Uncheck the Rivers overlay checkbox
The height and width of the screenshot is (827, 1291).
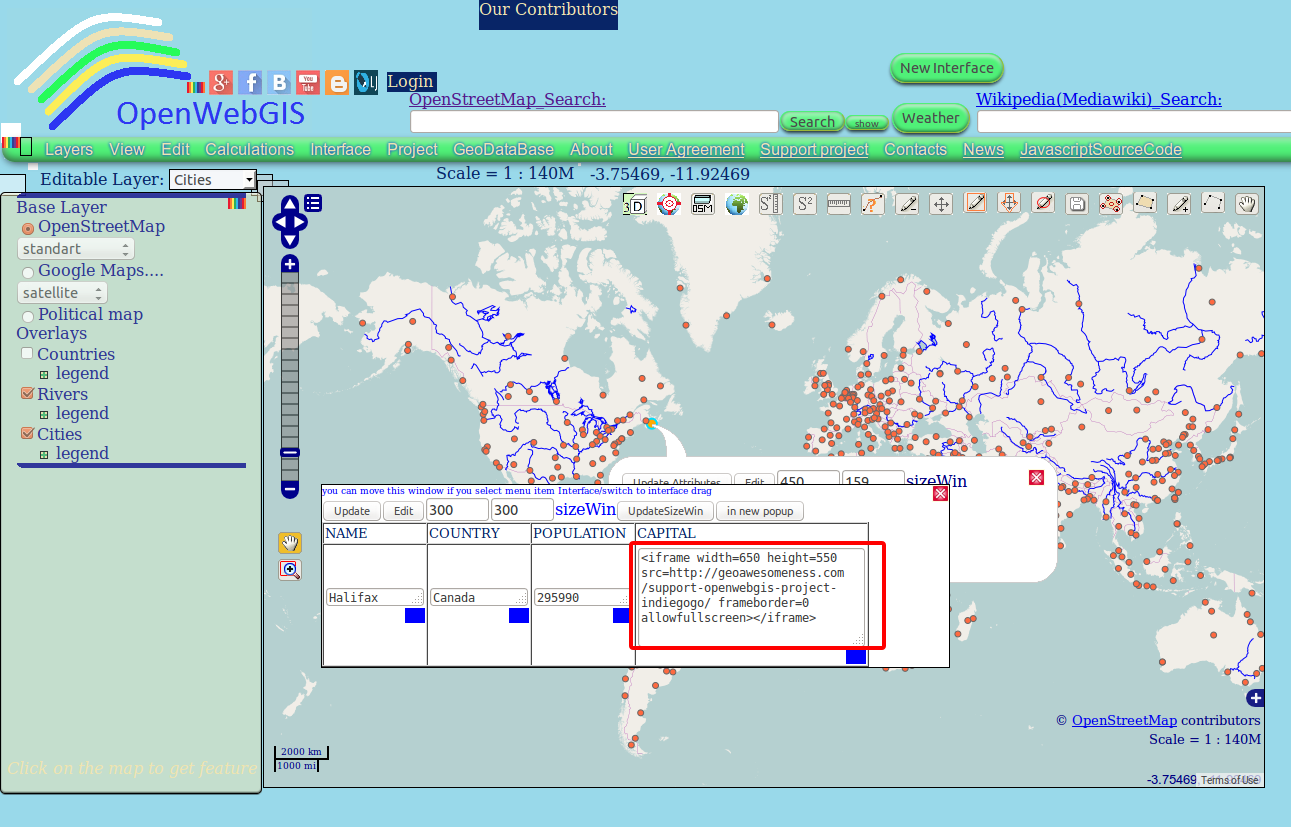pos(28,394)
